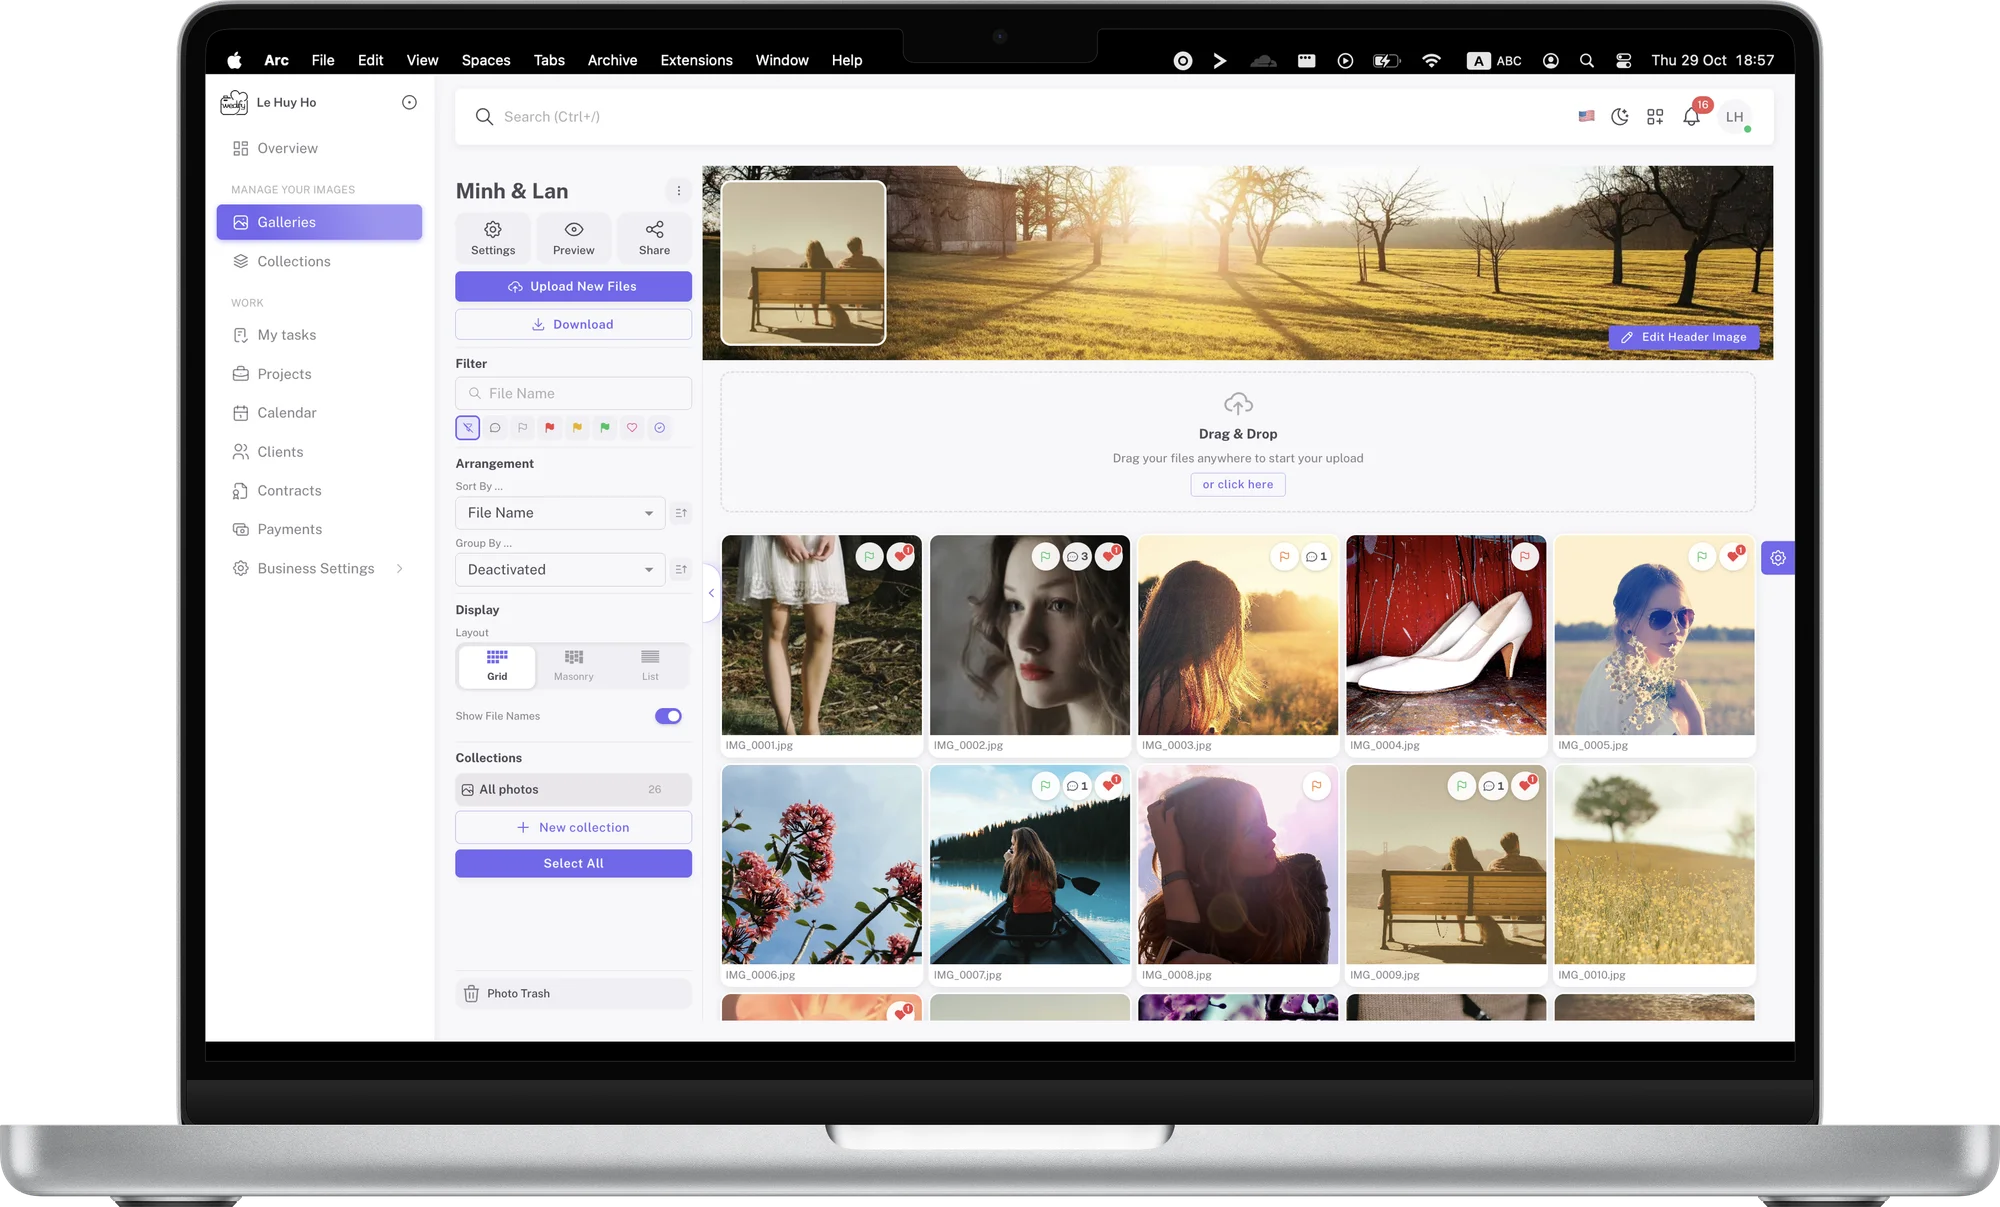
Task: Expand Business Settings chevron
Action: click(400, 569)
